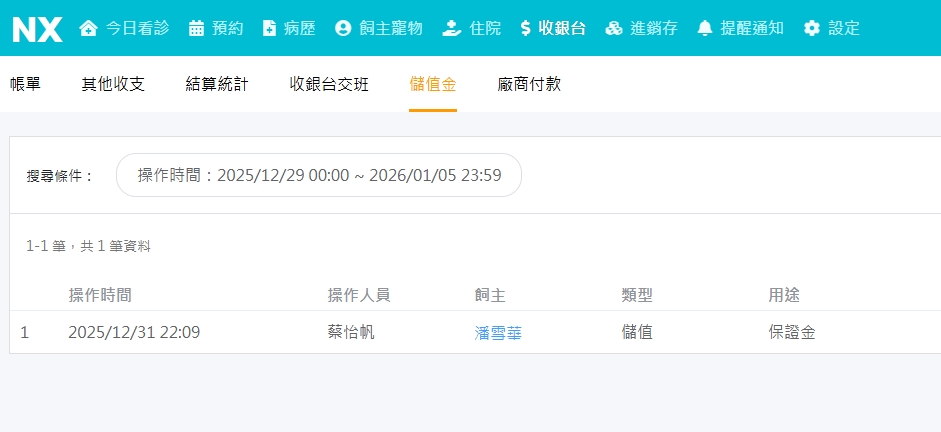Click the 飼主寵物 person icon
The image size is (941, 432).
coord(343,29)
